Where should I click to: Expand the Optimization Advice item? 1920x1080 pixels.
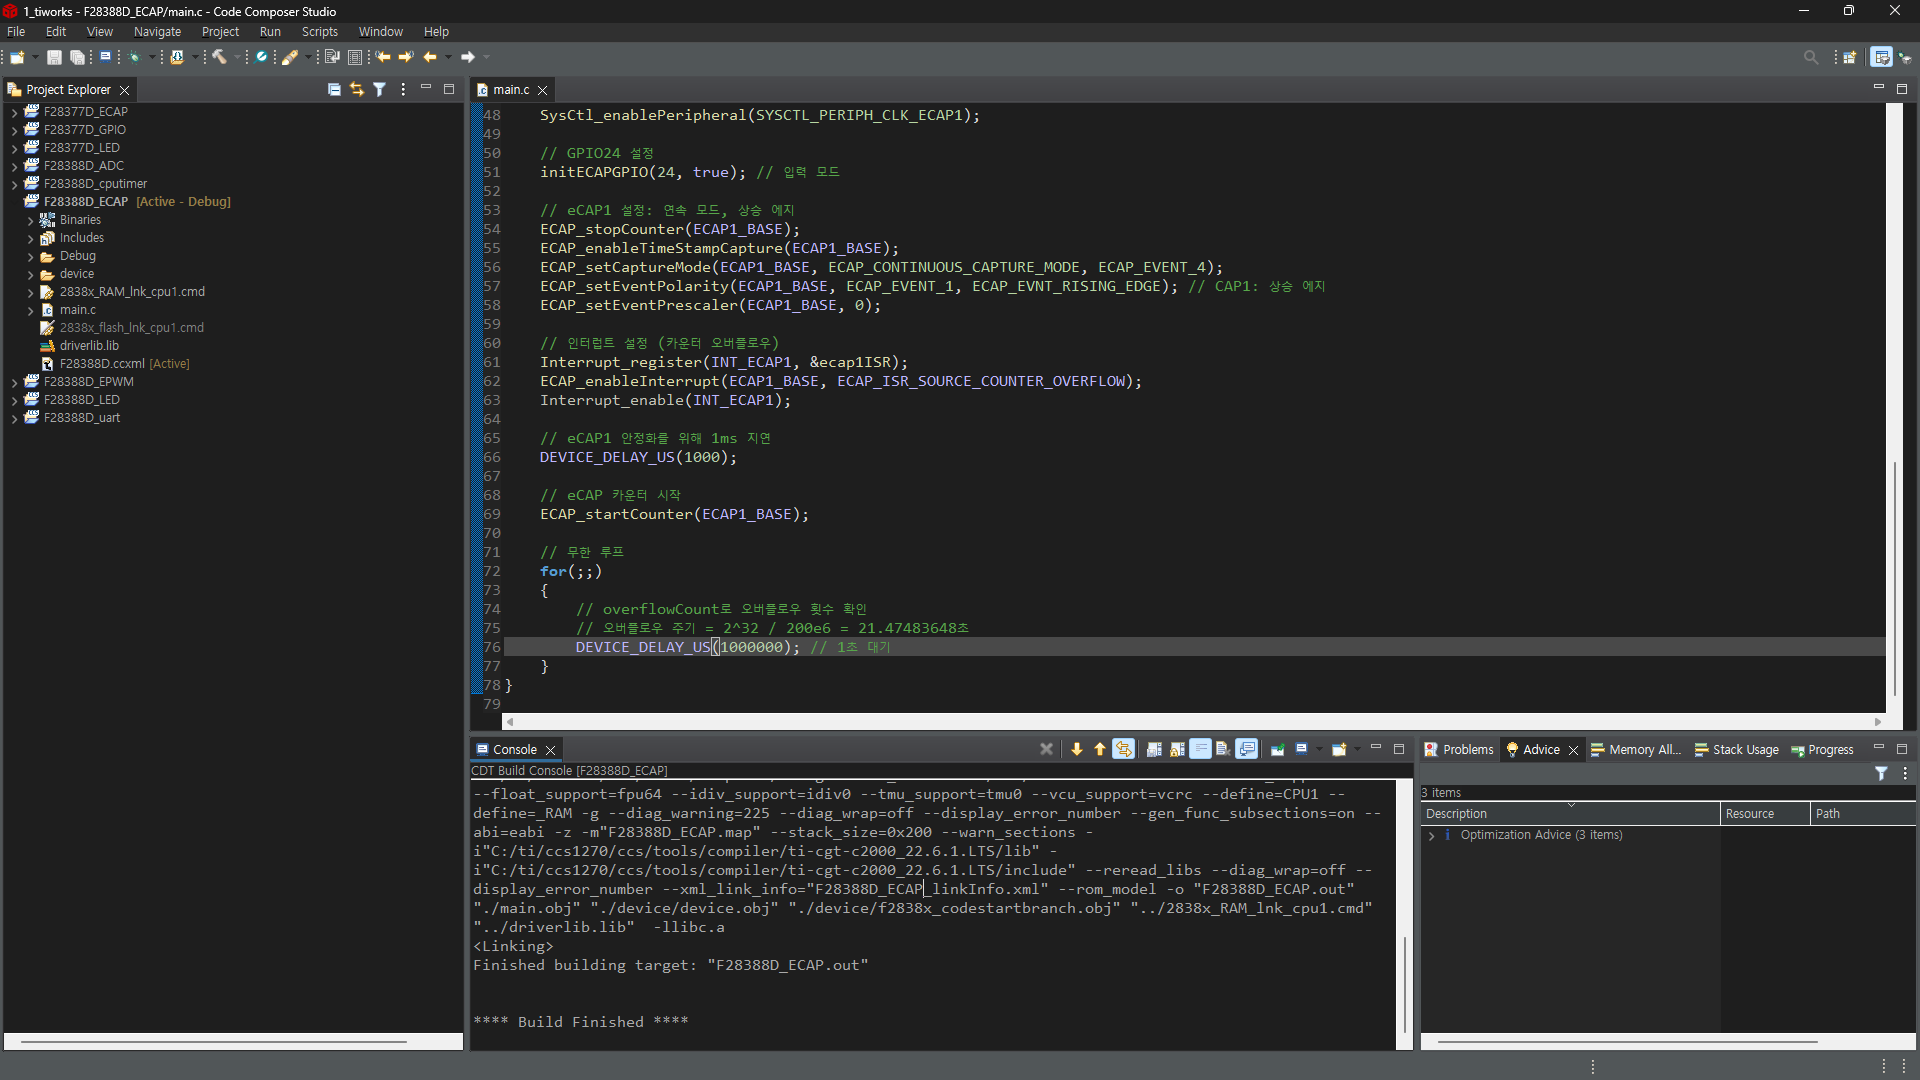click(x=1432, y=835)
